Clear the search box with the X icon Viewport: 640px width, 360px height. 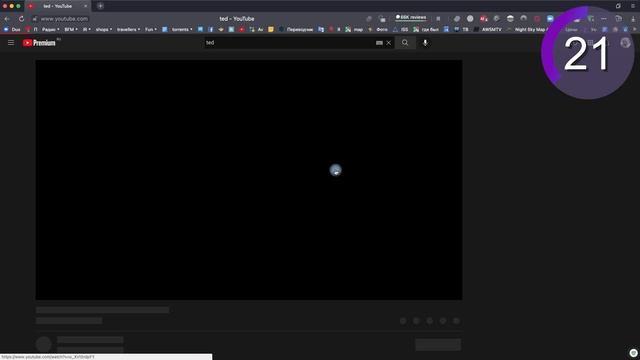point(389,42)
